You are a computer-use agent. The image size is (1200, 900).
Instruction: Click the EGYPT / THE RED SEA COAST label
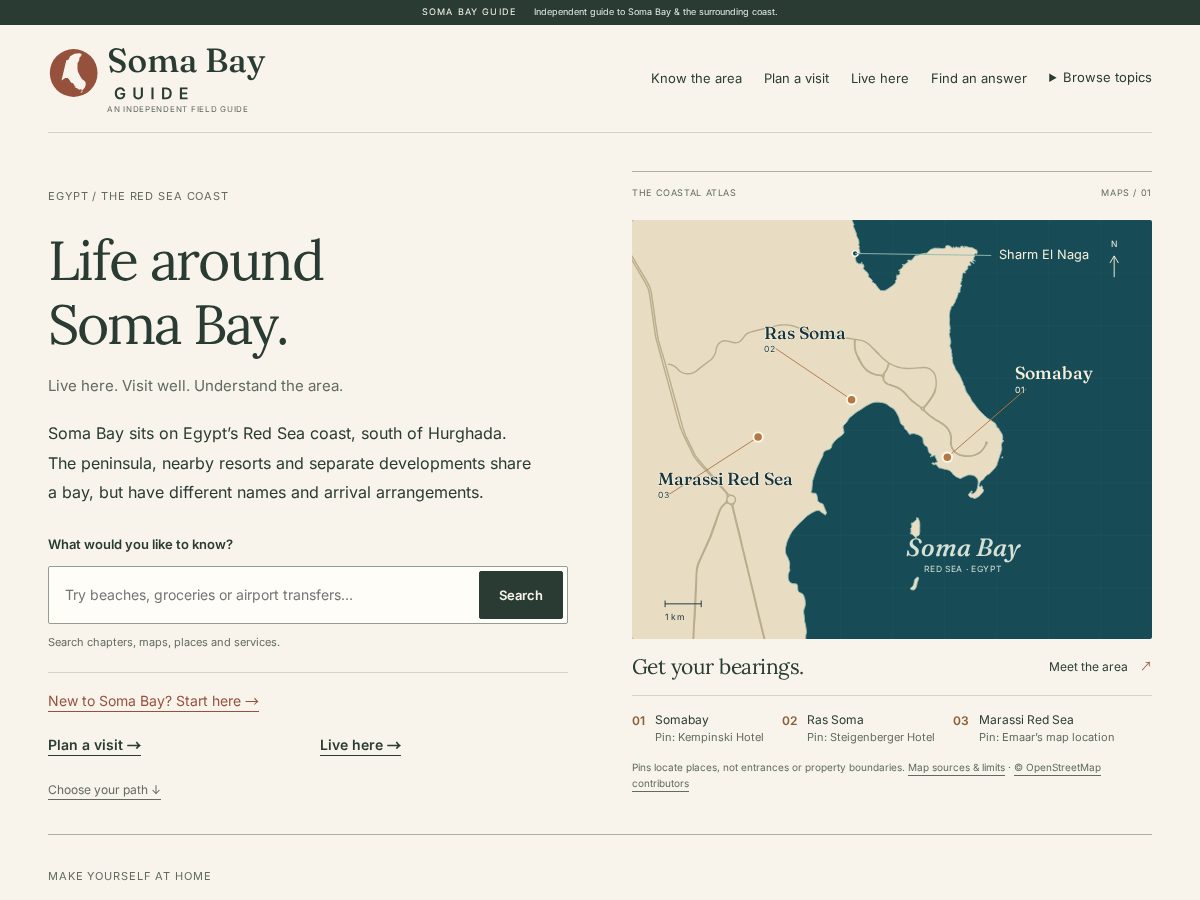[x=138, y=196]
